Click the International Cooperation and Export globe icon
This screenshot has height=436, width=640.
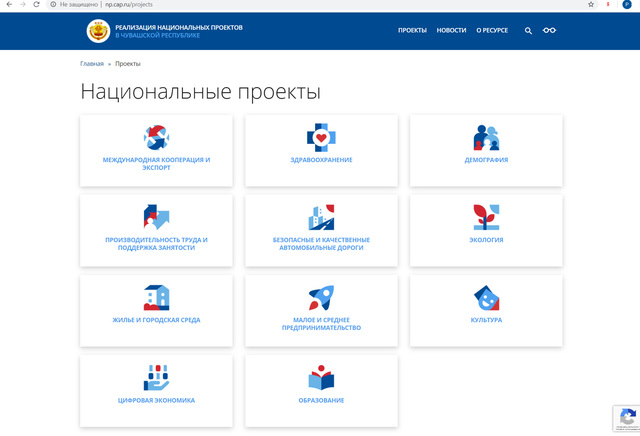tap(156, 137)
